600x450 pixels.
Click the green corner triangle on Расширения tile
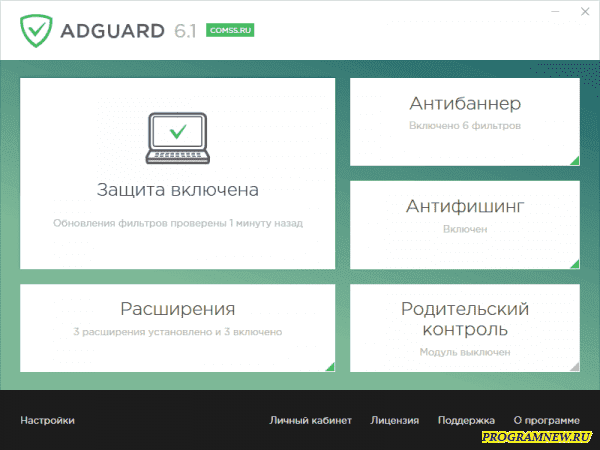330,367
